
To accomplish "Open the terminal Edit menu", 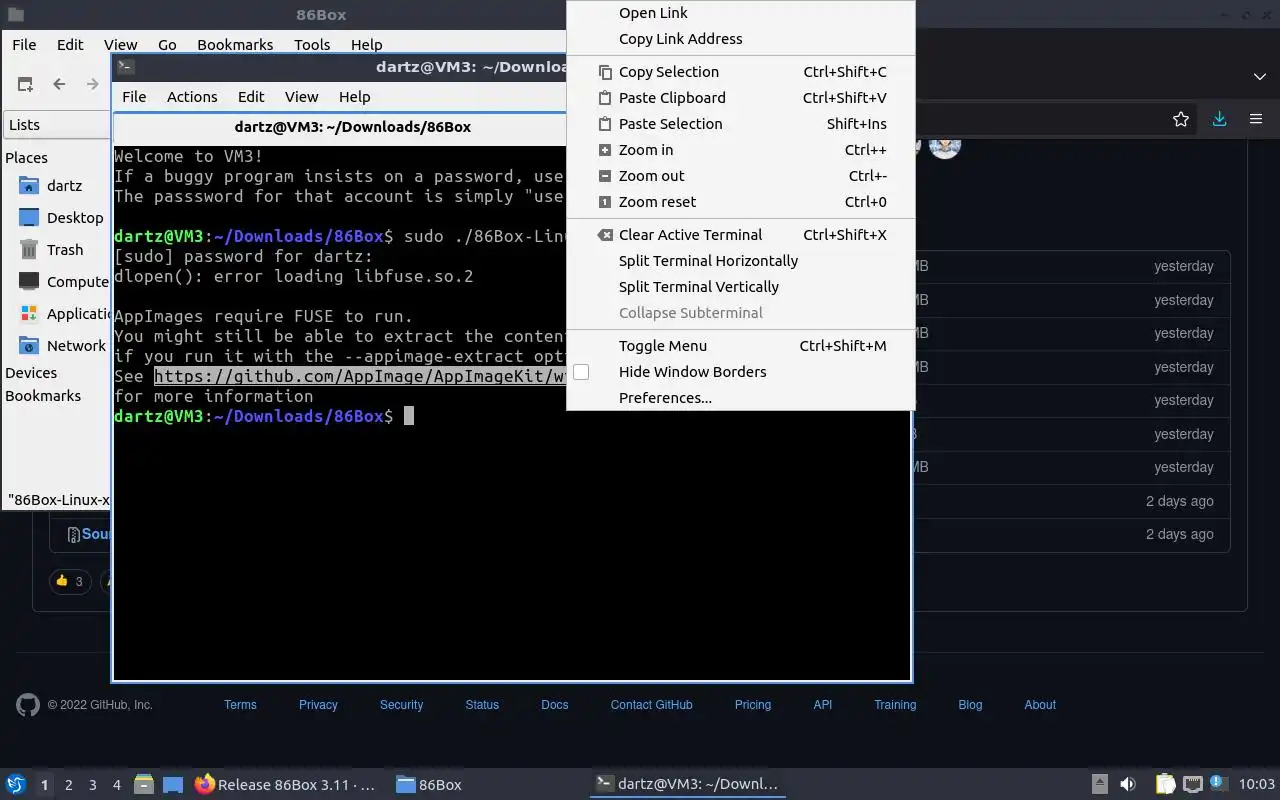I will pos(251,97).
